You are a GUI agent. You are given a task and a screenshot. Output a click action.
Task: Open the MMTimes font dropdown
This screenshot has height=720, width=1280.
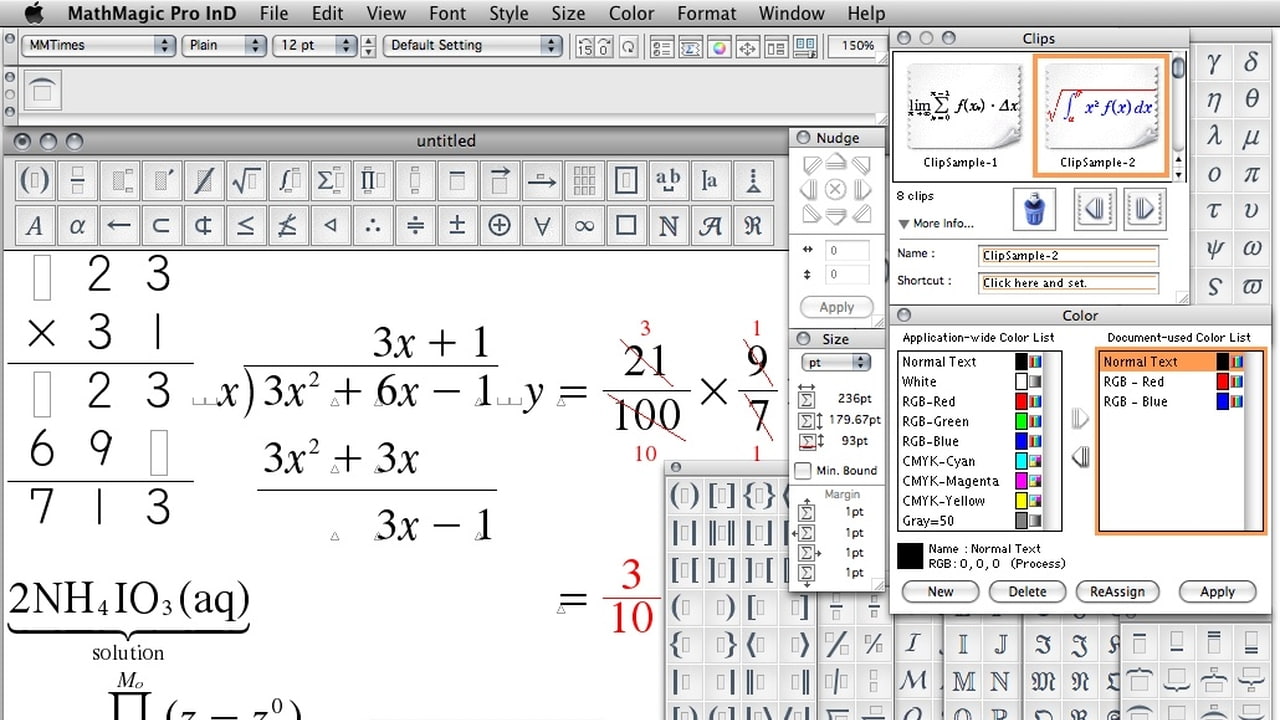pyautogui.click(x=99, y=45)
